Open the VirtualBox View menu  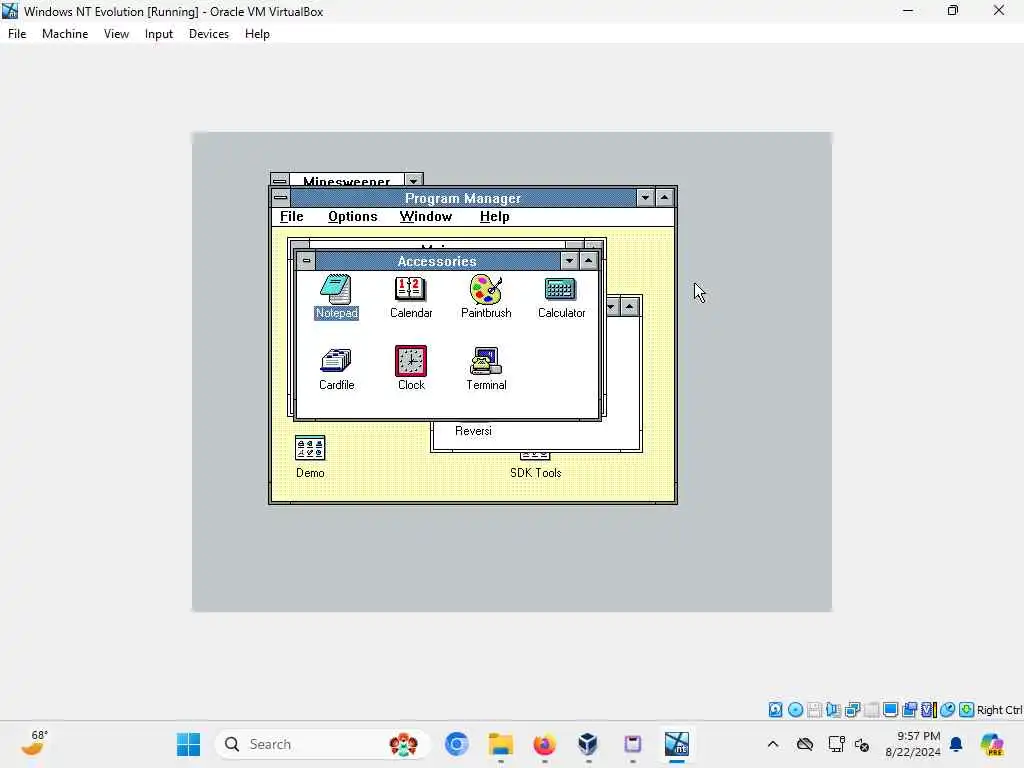point(116,34)
